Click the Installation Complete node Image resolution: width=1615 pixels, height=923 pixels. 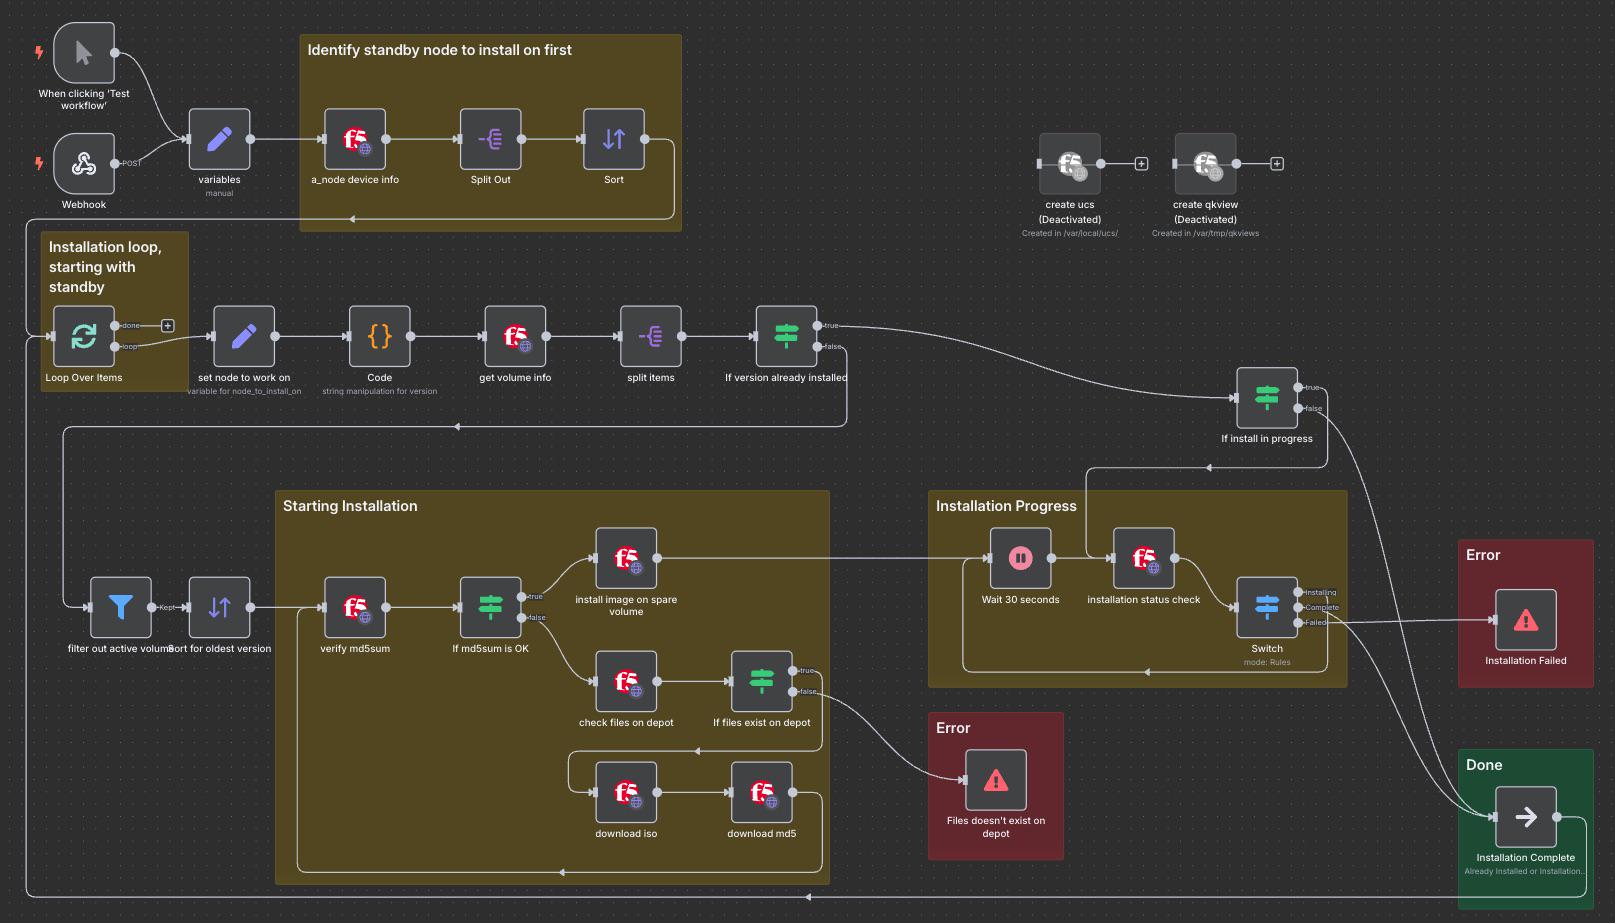pyautogui.click(x=1525, y=817)
